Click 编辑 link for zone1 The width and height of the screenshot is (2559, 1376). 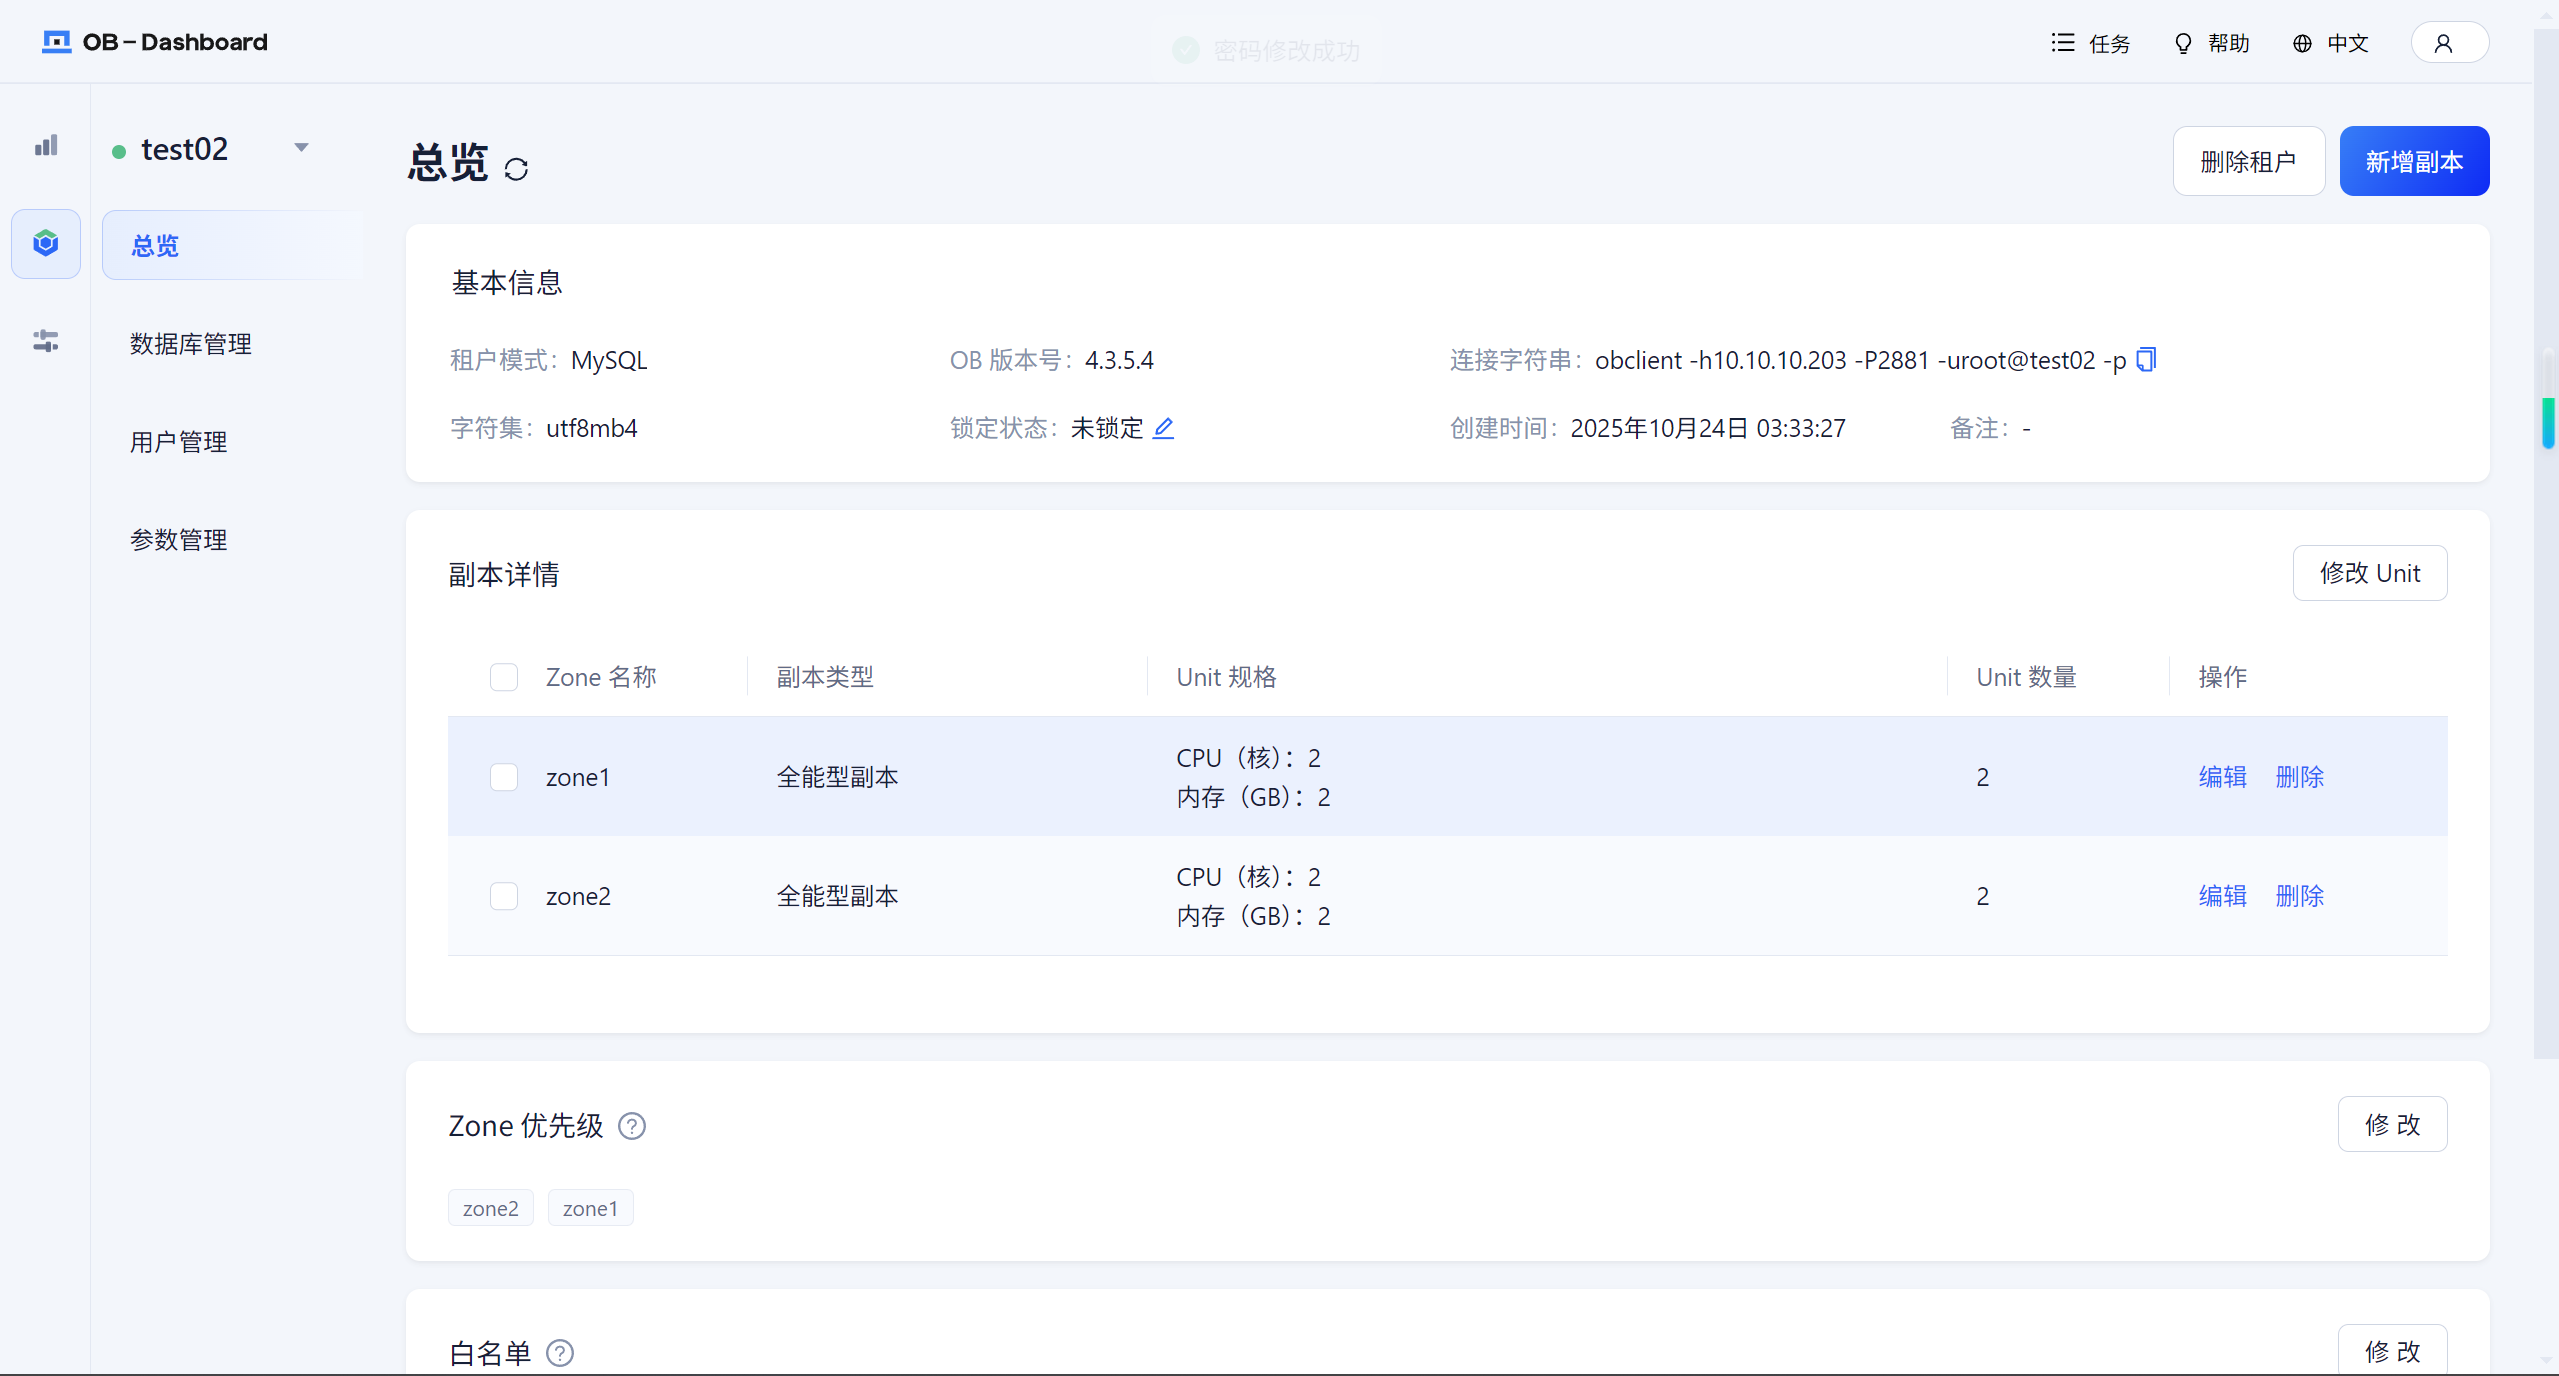pos(2222,777)
